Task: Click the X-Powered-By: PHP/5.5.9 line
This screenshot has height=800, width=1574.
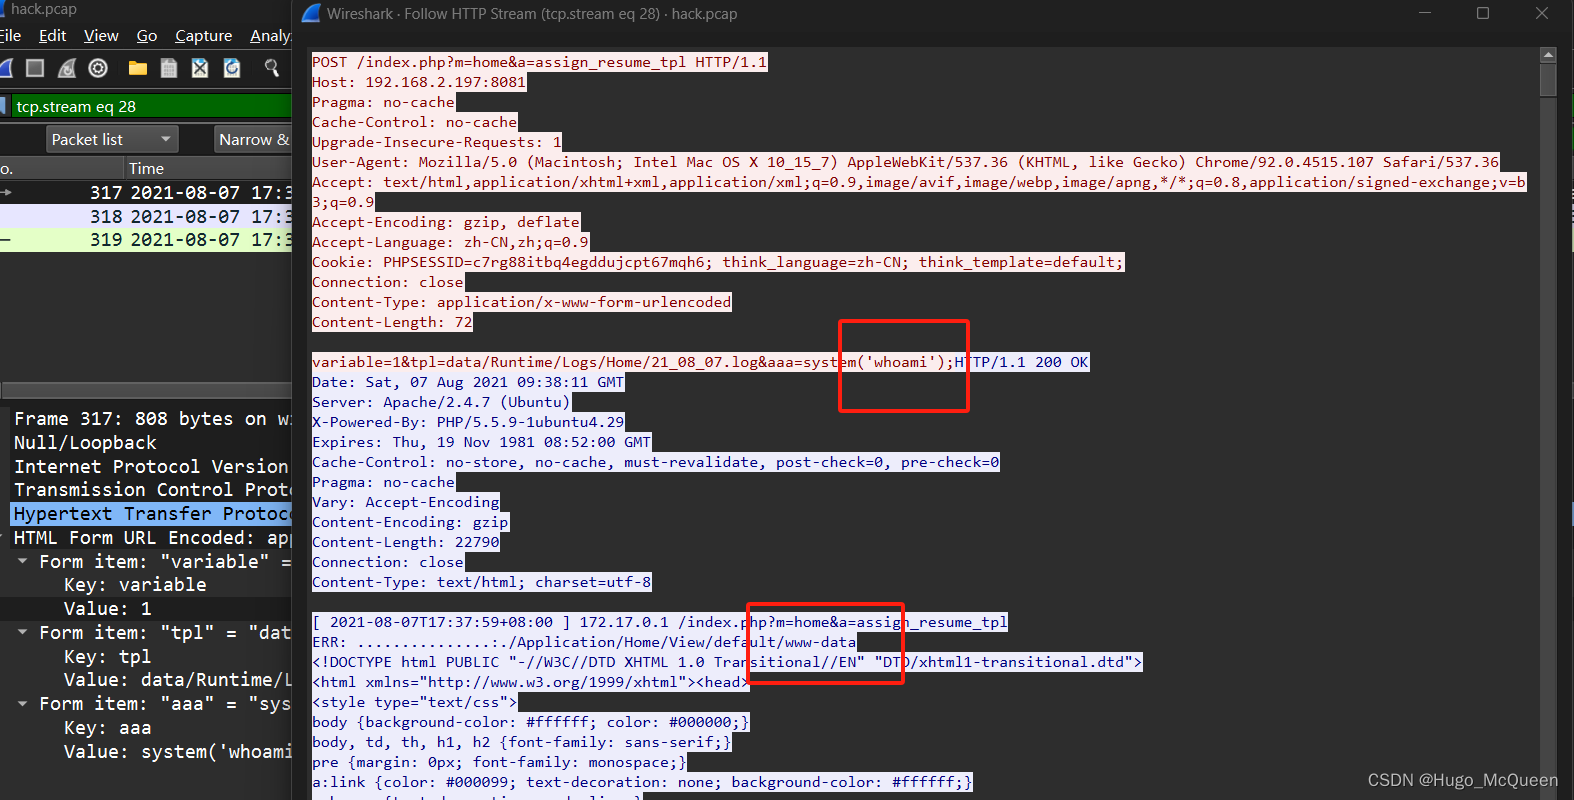Action: (468, 422)
